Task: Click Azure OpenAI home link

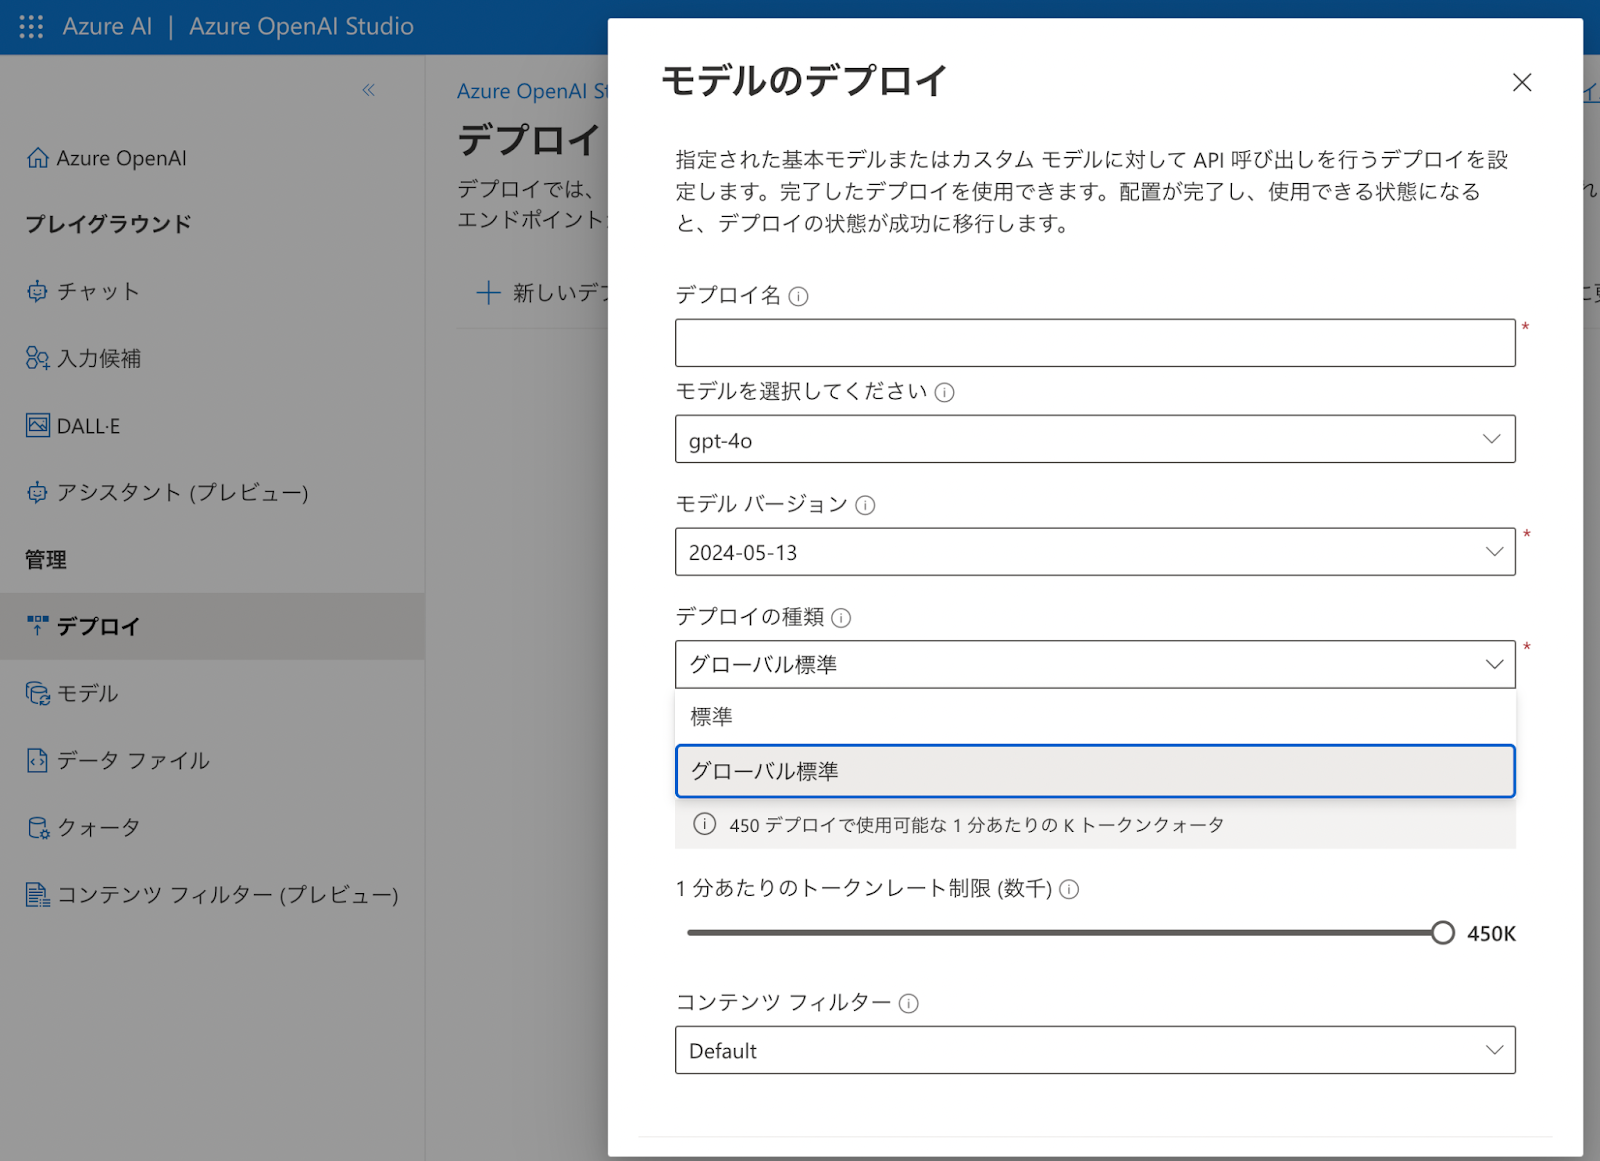Action: pos(120,158)
